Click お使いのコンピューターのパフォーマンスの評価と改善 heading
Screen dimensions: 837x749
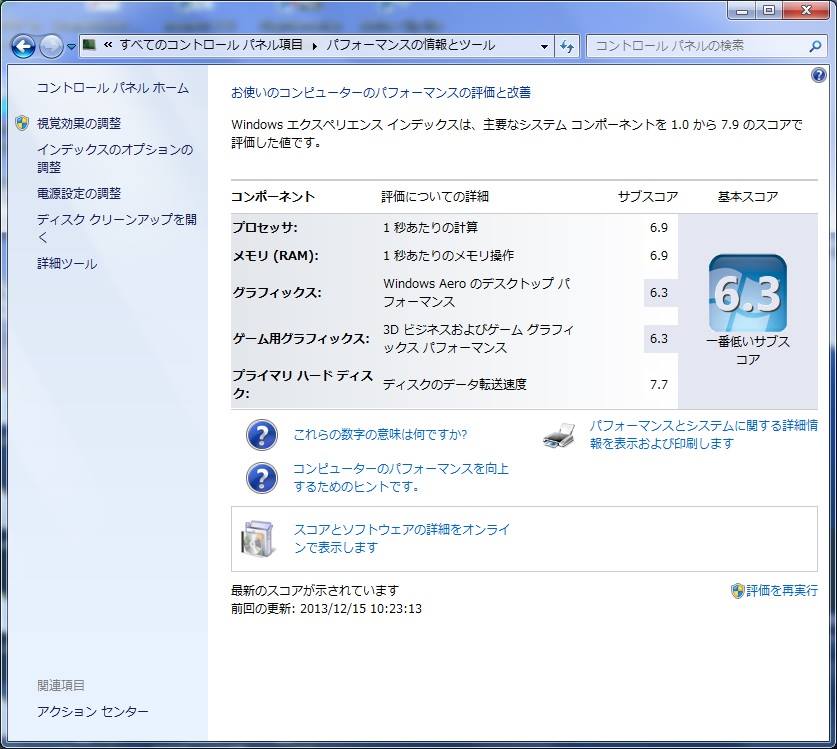click(381, 93)
